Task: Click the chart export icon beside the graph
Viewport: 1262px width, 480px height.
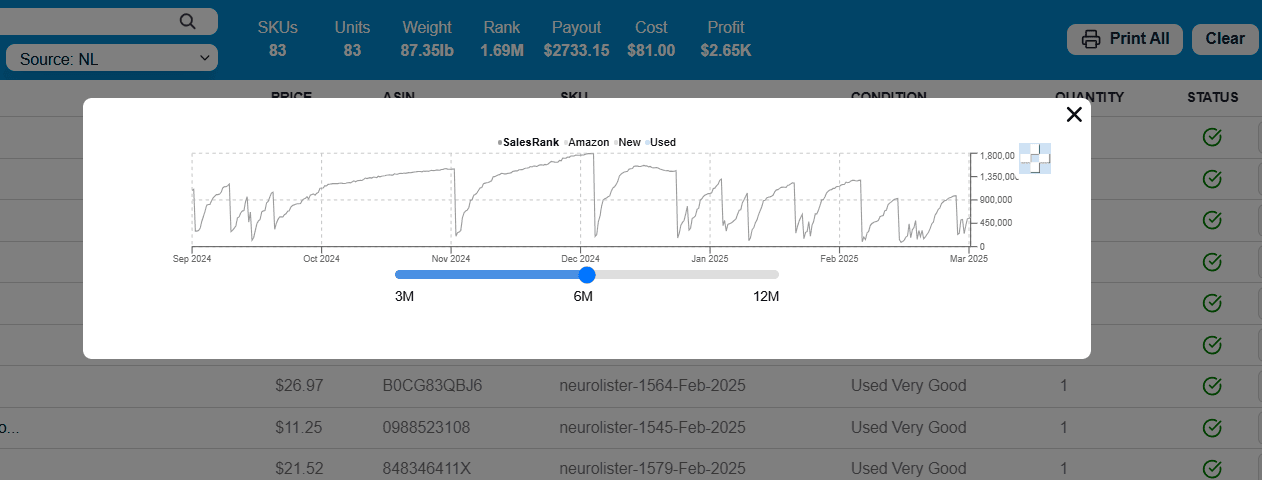Action: (x=1034, y=158)
